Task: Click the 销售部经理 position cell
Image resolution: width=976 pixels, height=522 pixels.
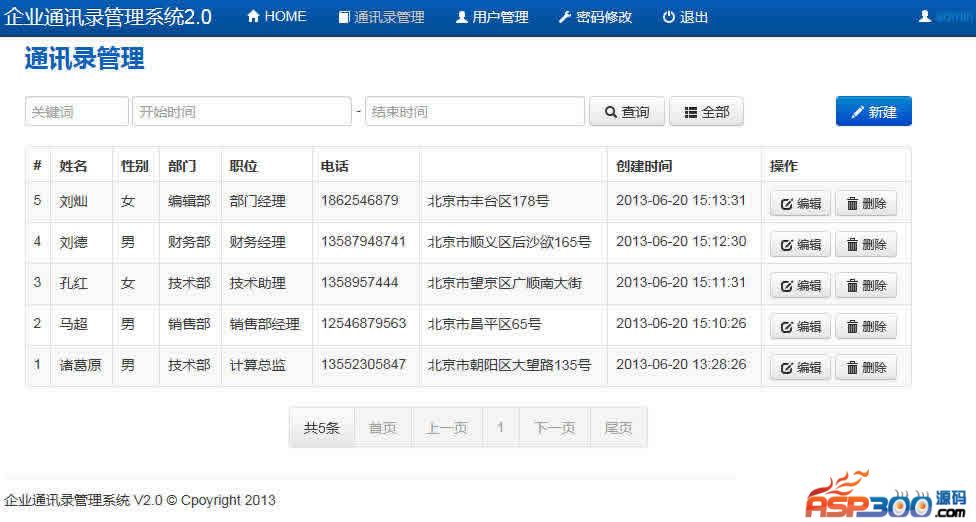Action: 265,324
